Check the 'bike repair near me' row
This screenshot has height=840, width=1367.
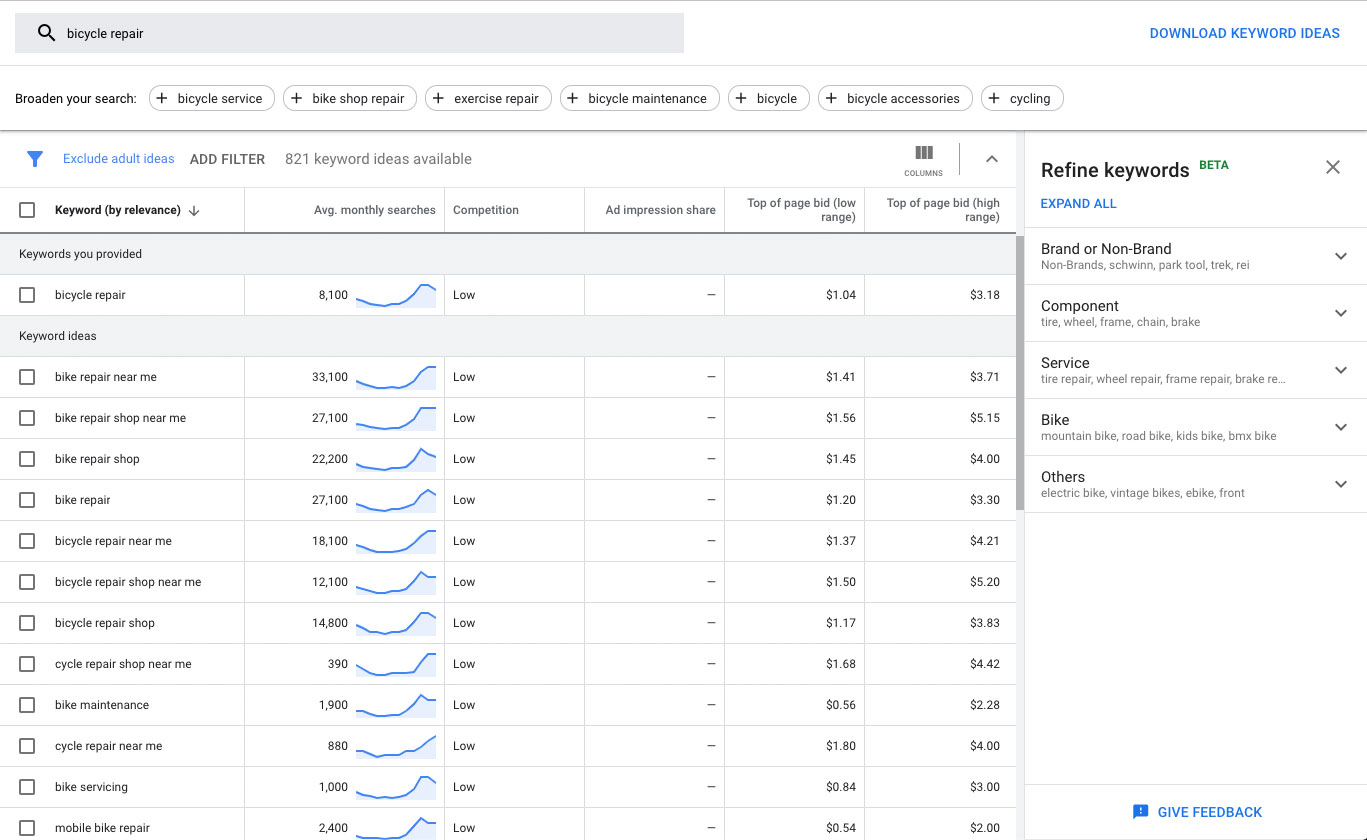[27, 377]
